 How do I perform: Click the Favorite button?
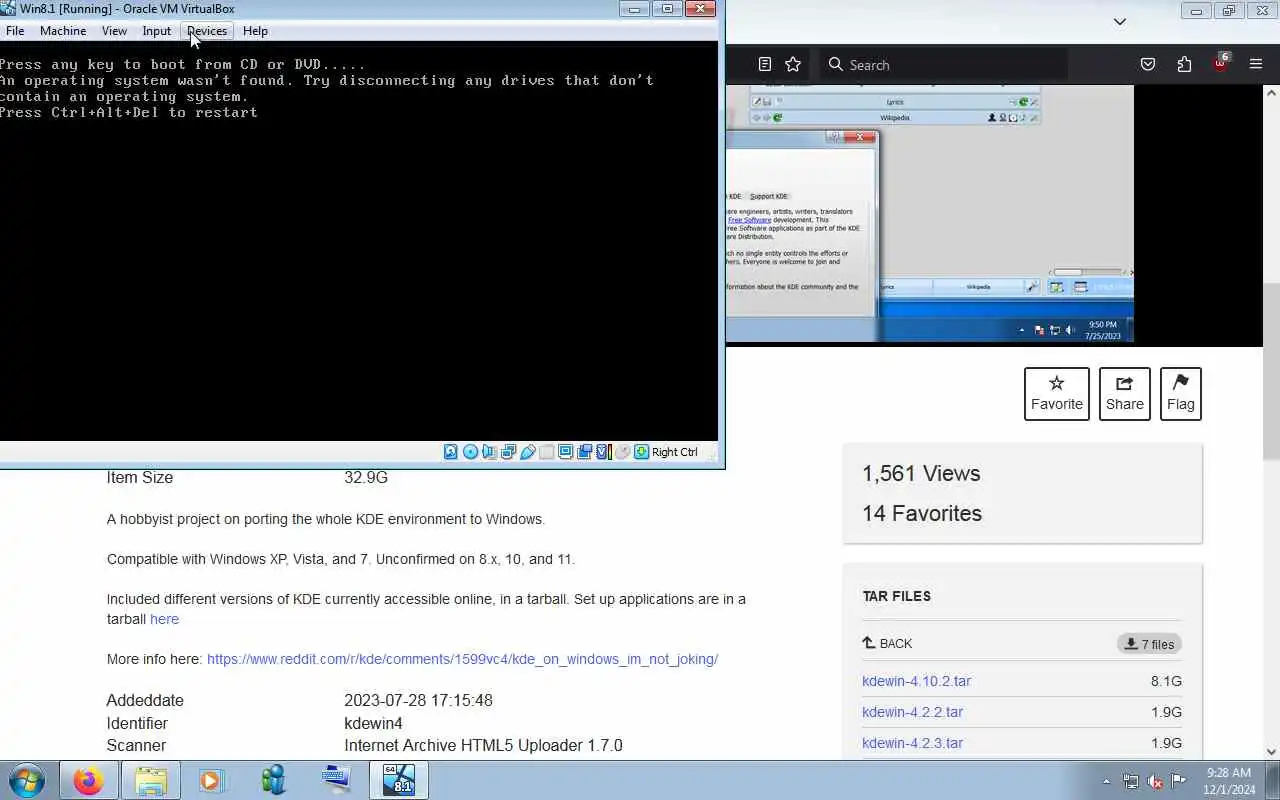point(1057,394)
